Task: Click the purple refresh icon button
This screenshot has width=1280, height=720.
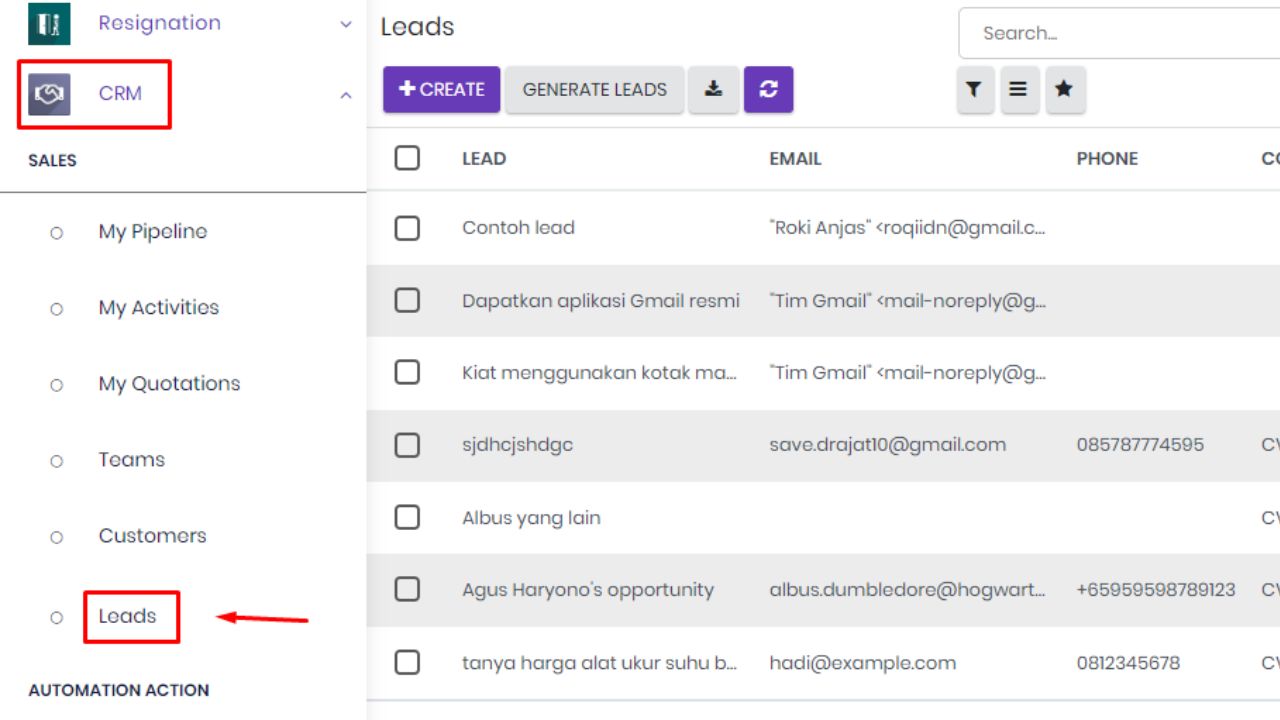Action: [x=768, y=89]
